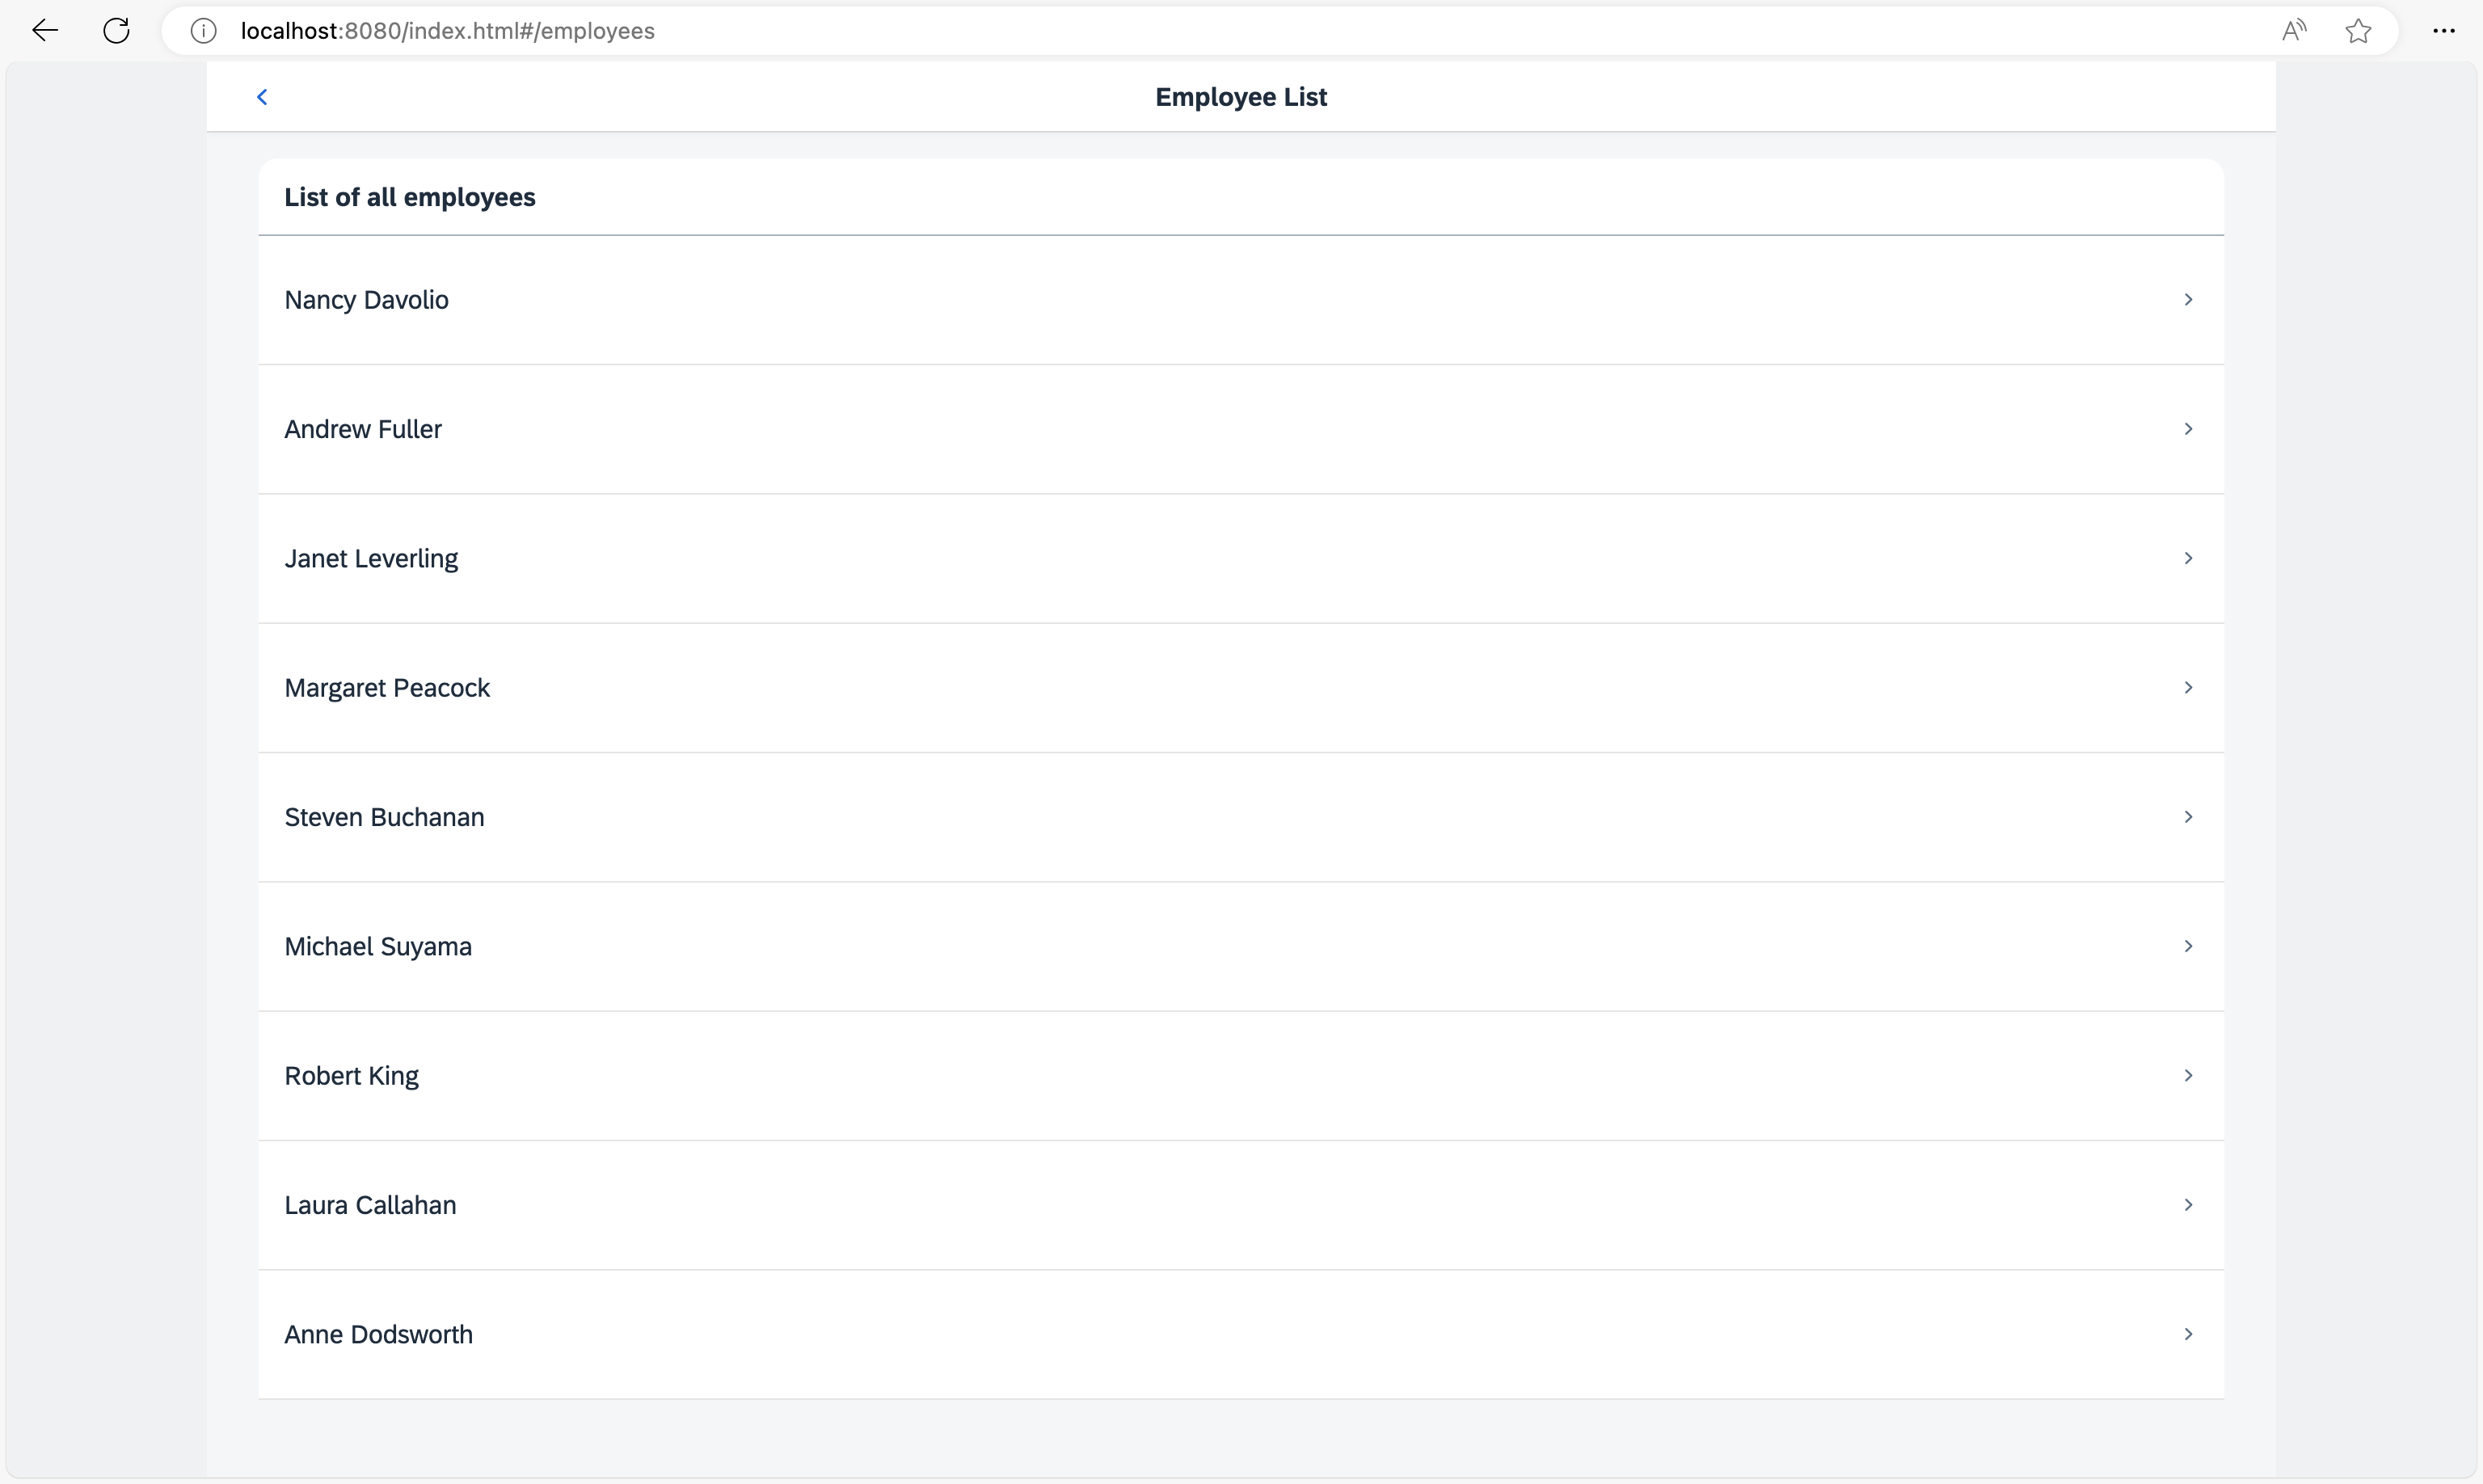Open Robert King's chevron arrow
The width and height of the screenshot is (2483, 1484).
(2188, 1076)
